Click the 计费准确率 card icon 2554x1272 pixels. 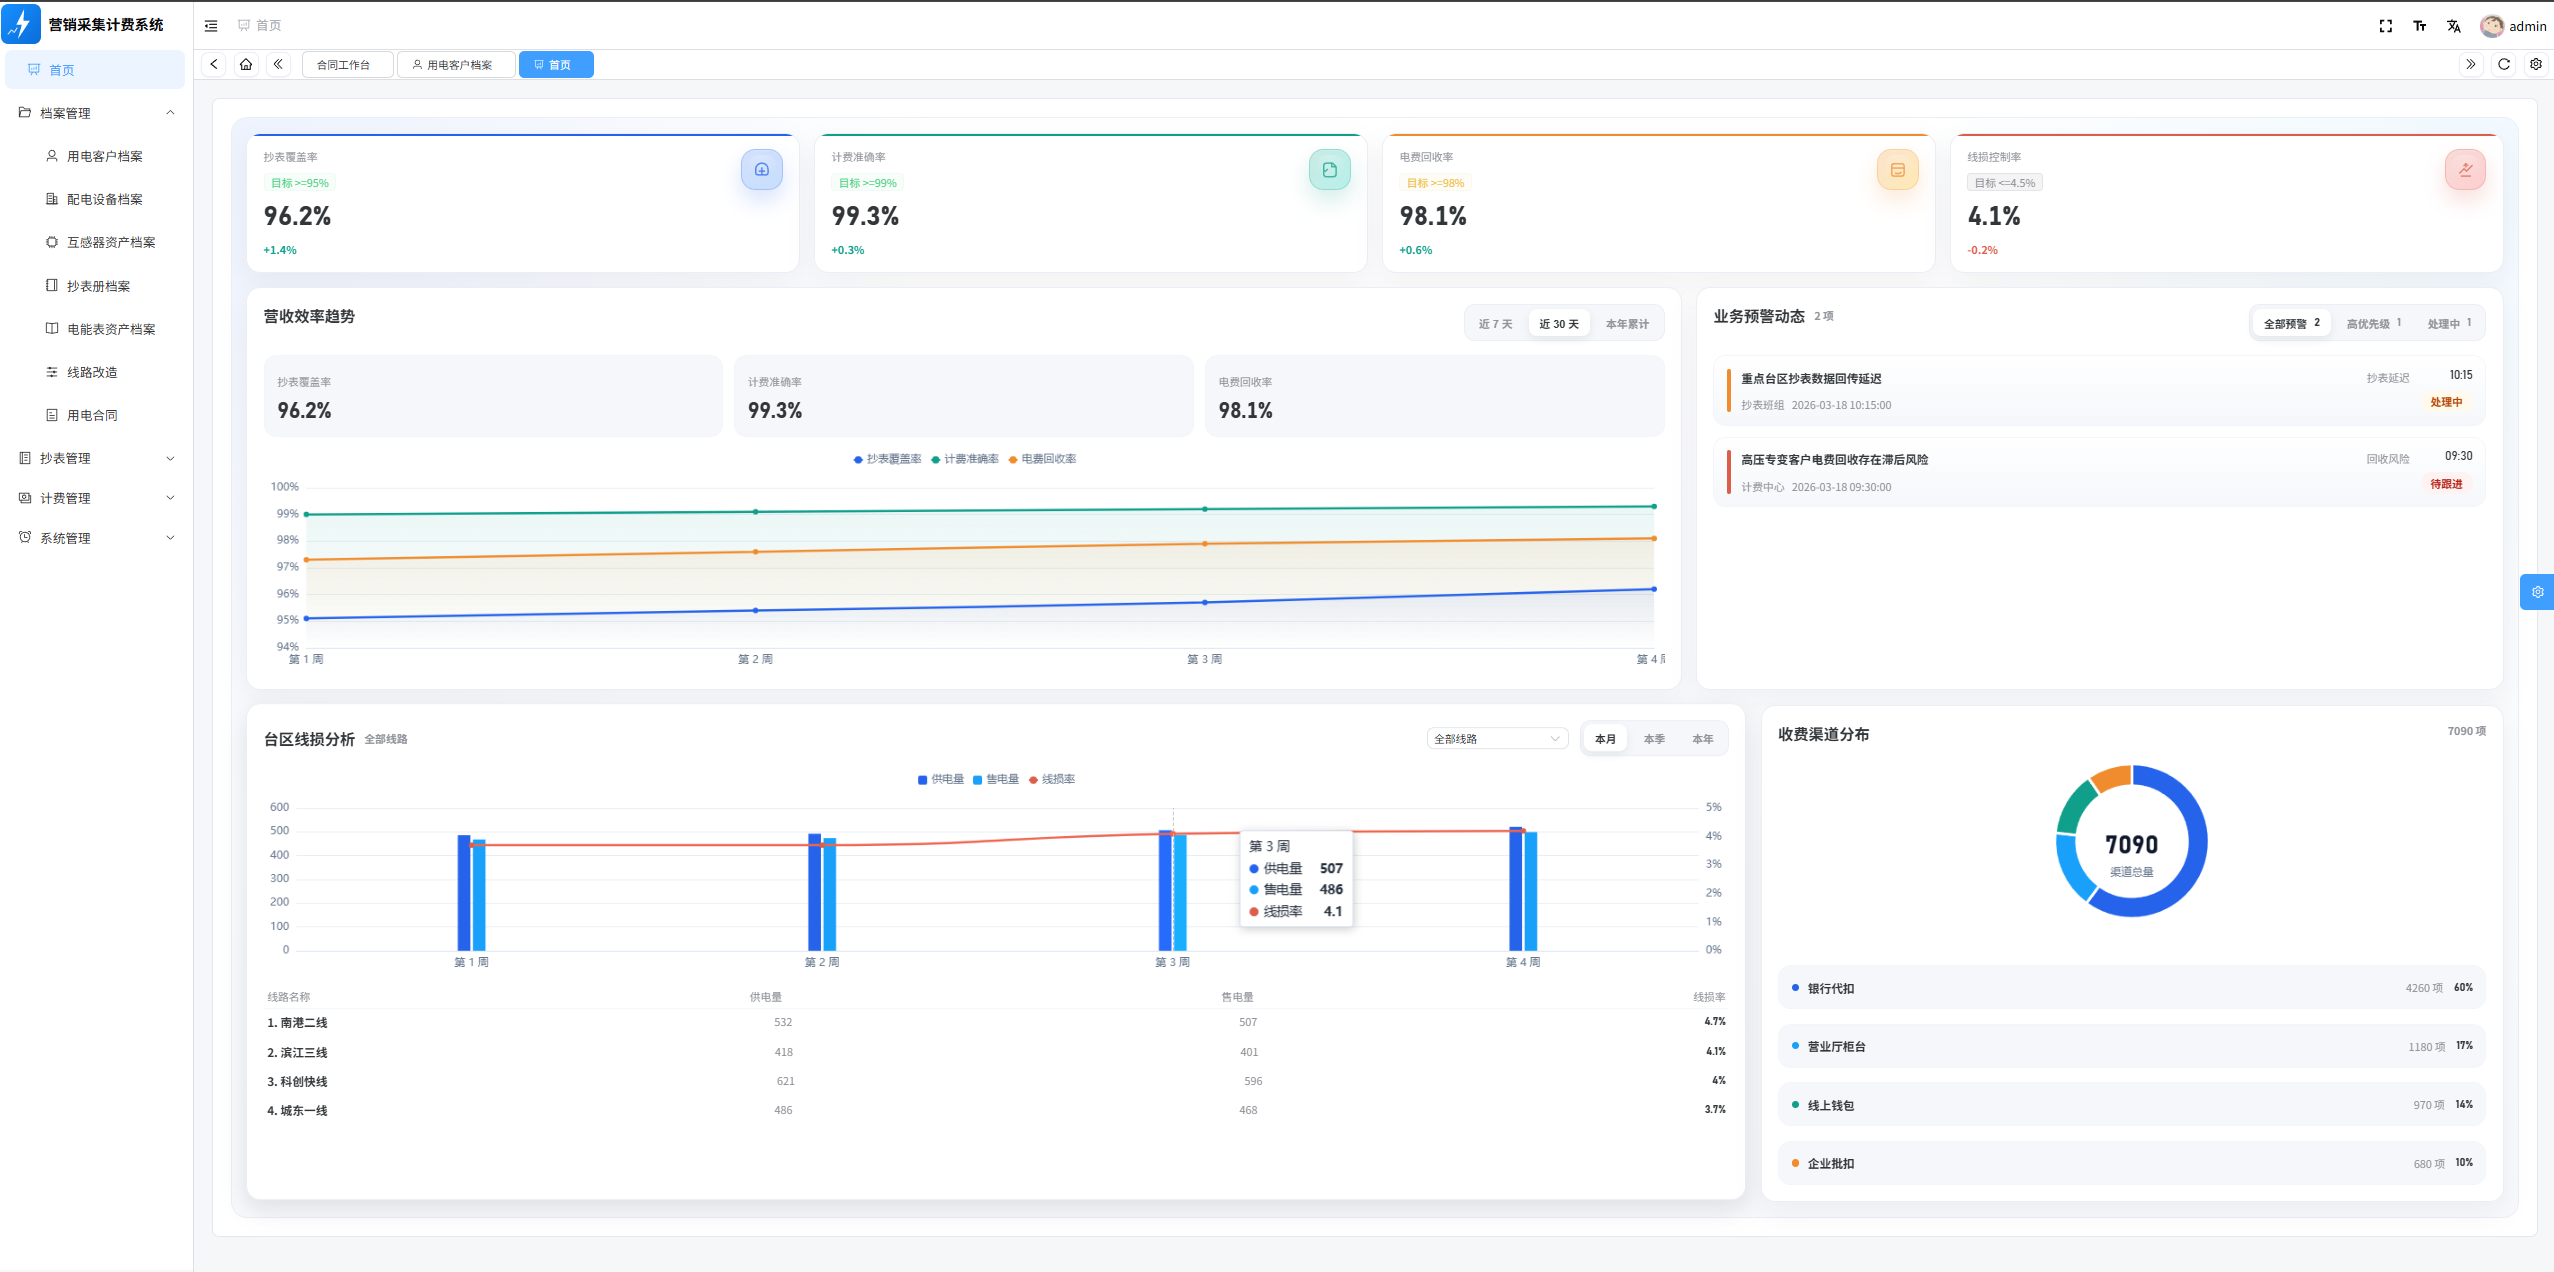click(x=1330, y=170)
